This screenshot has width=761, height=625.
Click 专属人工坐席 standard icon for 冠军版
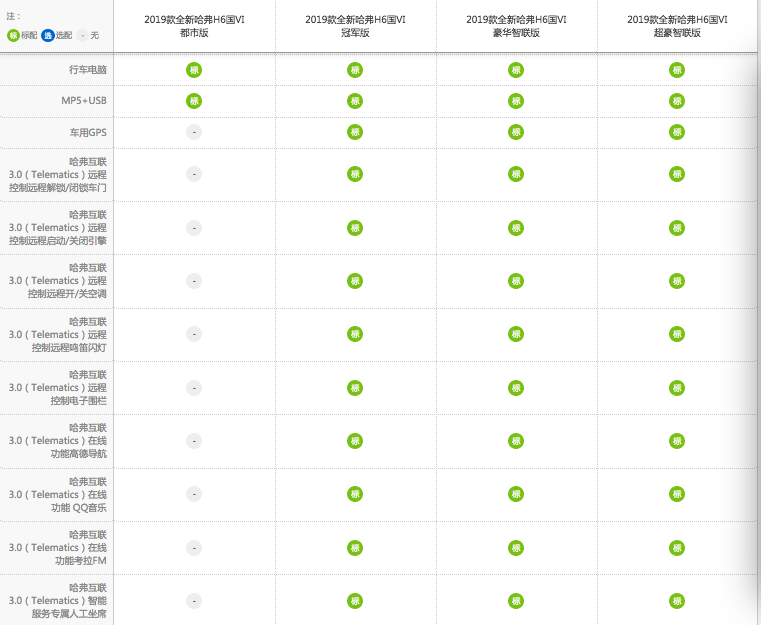click(x=355, y=601)
